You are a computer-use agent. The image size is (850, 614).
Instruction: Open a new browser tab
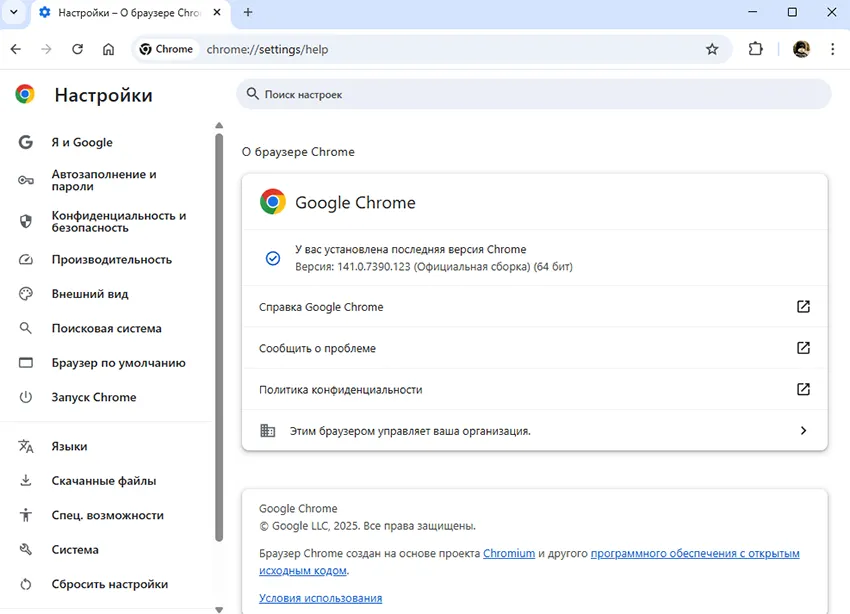click(x=248, y=13)
